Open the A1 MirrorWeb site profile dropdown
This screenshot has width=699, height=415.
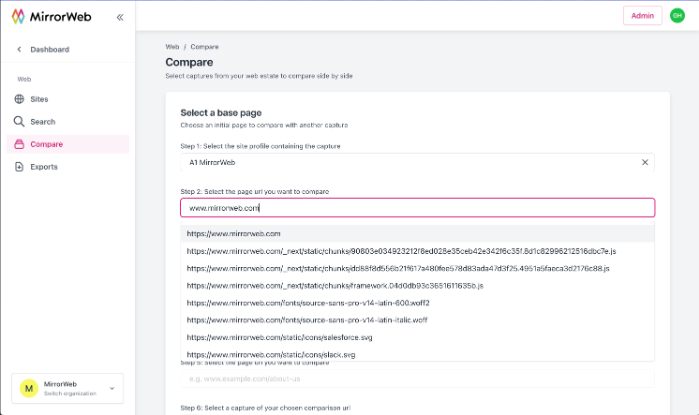417,162
